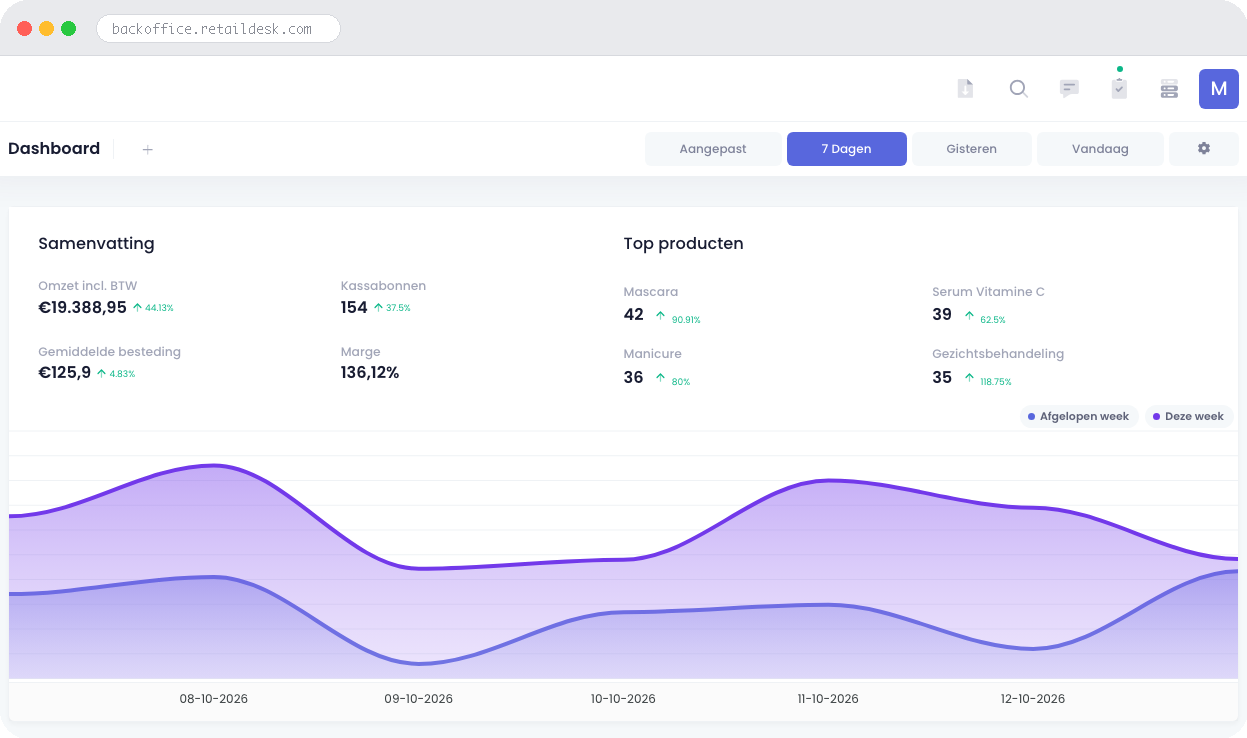The image size is (1247, 738).
Task: Click the 37.5% receipts growth indicator
Action: tap(392, 308)
